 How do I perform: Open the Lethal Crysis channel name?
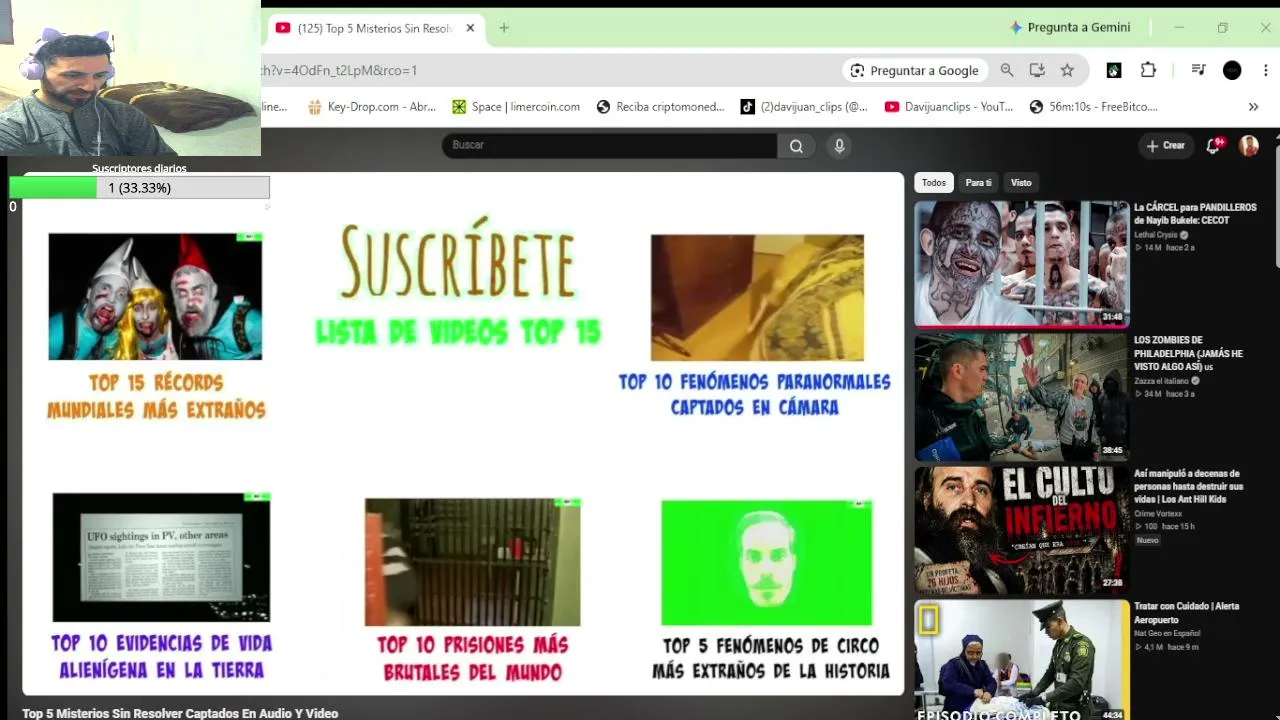tap(1156, 235)
